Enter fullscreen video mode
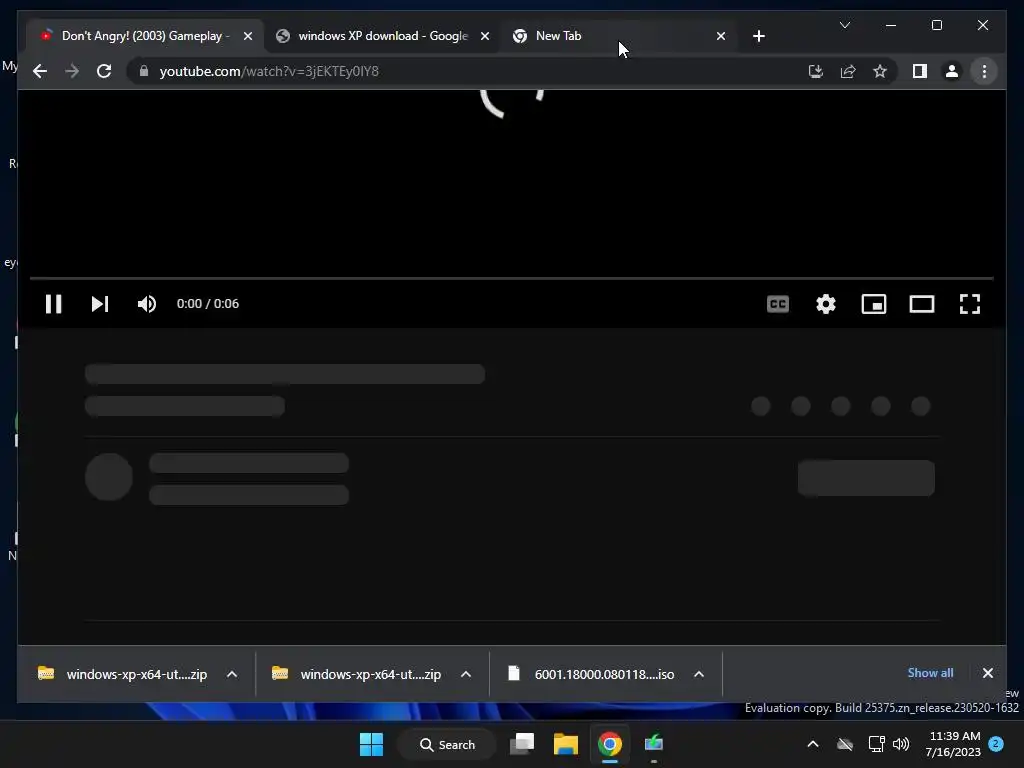This screenshot has width=1024, height=768. point(970,304)
